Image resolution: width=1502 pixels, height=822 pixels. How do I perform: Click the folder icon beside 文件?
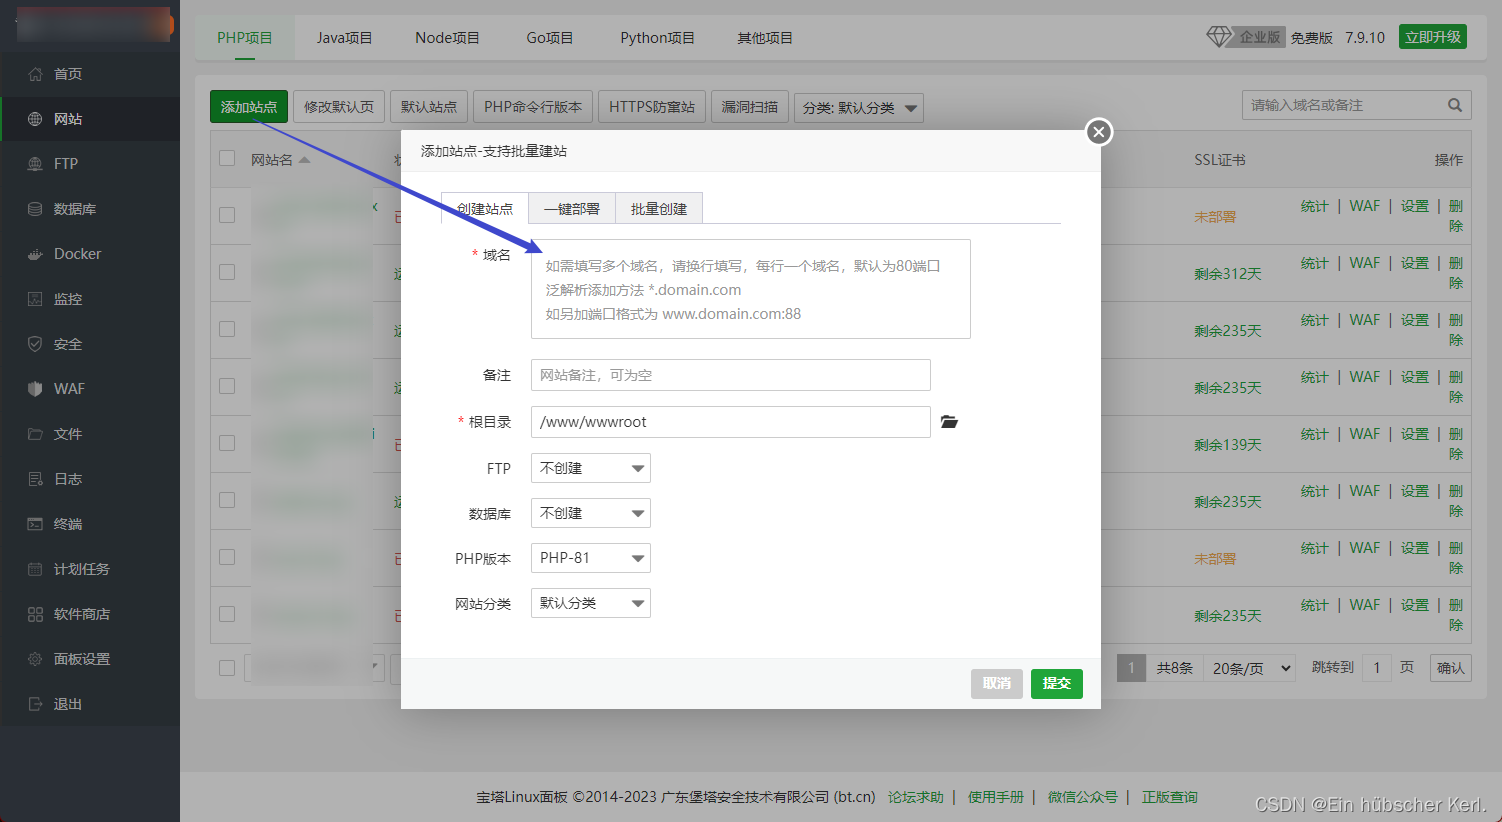tap(35, 434)
